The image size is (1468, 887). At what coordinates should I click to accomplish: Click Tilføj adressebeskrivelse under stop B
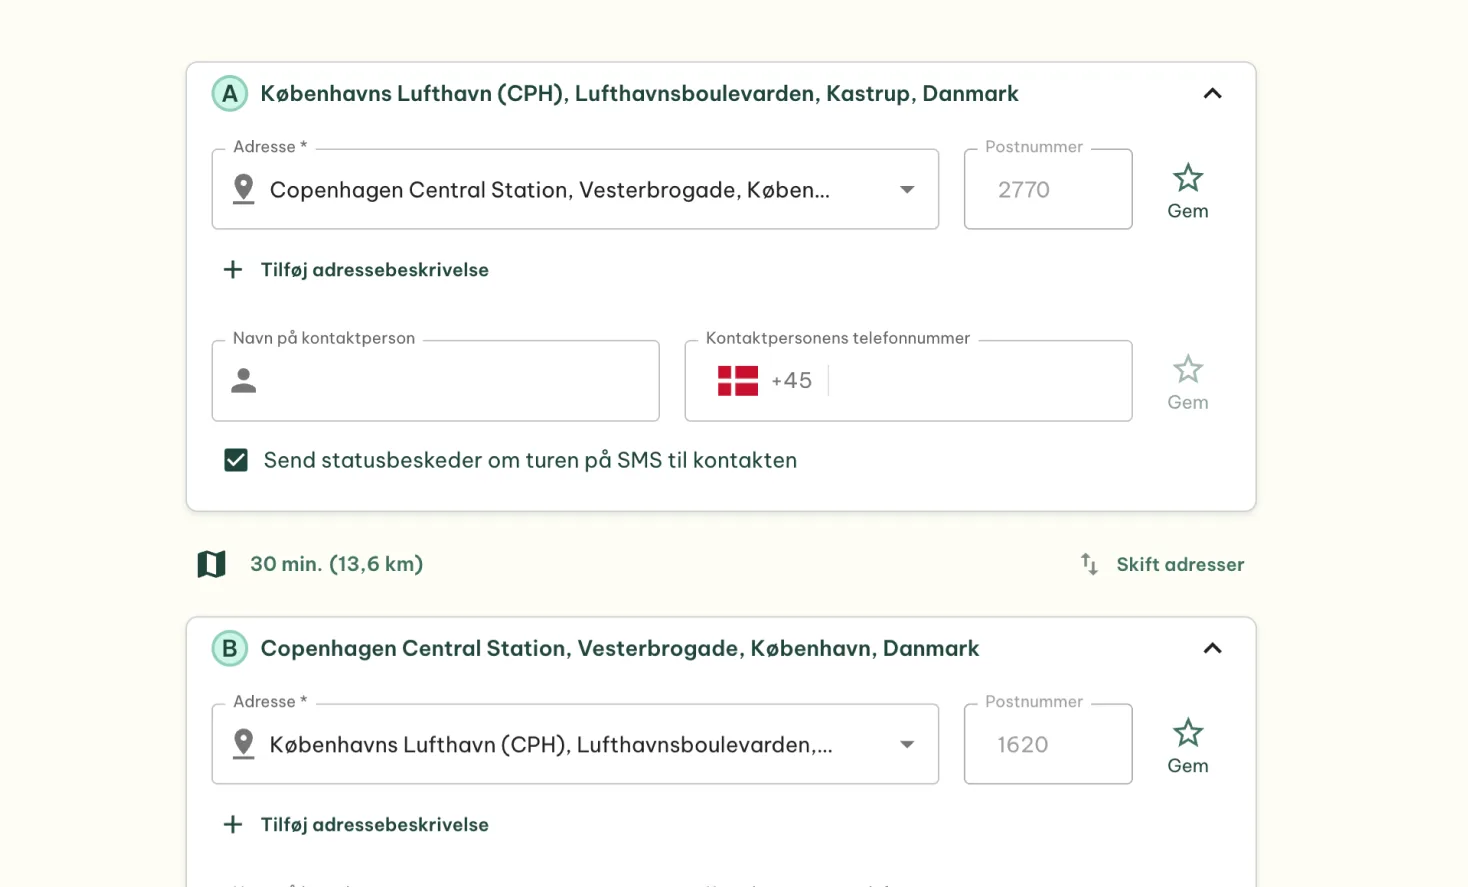click(374, 824)
